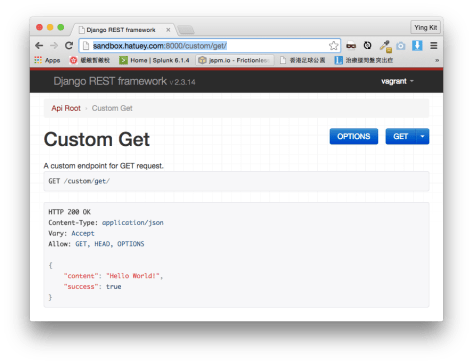Image resolution: width=473 pixels, height=364 pixels.
Task: Click the blue download extension icon
Action: (x=417, y=45)
